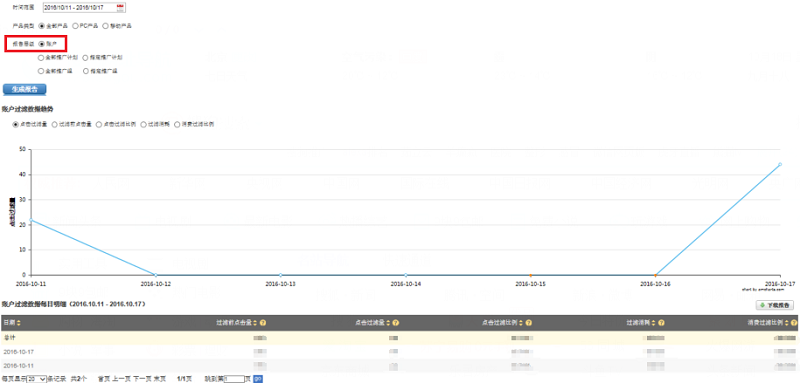The height and width of the screenshot is (383, 800).
Task: Sort by 过滤消耗 using header sort arrows
Action: [654, 323]
